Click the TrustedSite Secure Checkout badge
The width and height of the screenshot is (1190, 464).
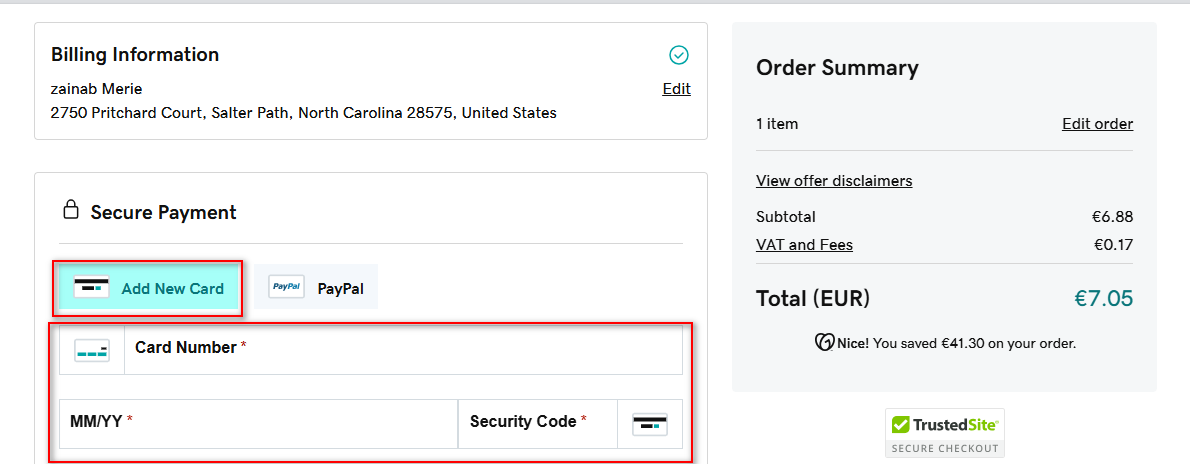pyautogui.click(x=944, y=433)
